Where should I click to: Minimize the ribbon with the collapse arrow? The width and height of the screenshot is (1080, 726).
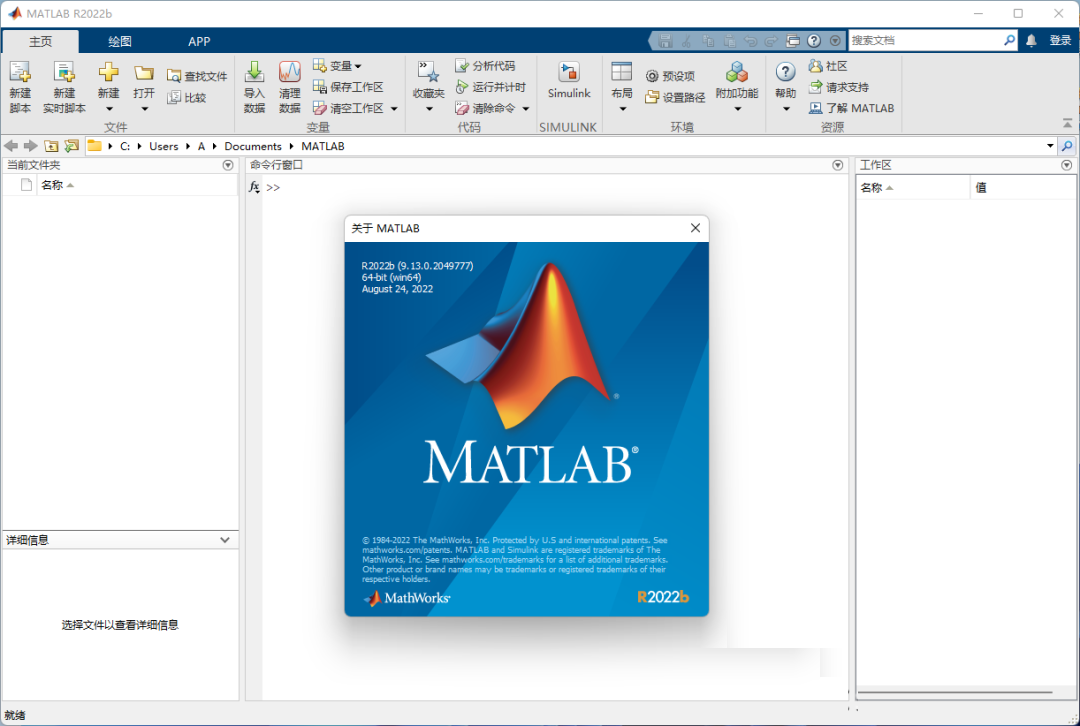pos(1067,123)
